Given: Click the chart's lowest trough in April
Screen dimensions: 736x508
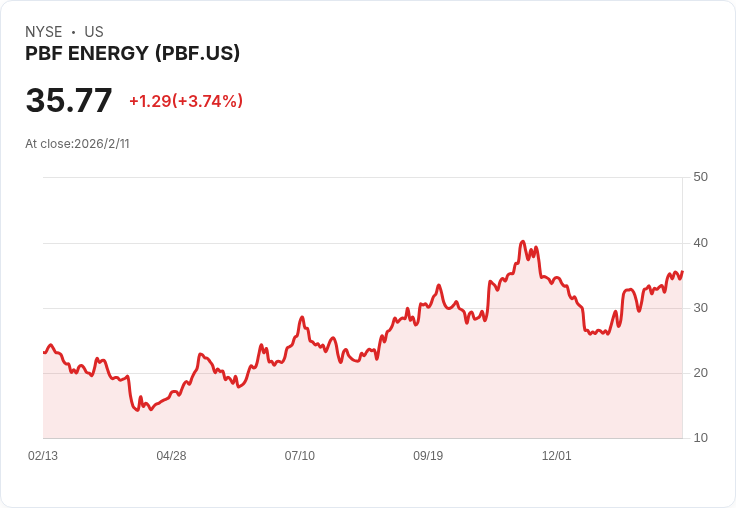Looking at the screenshot, I should (x=137, y=410).
